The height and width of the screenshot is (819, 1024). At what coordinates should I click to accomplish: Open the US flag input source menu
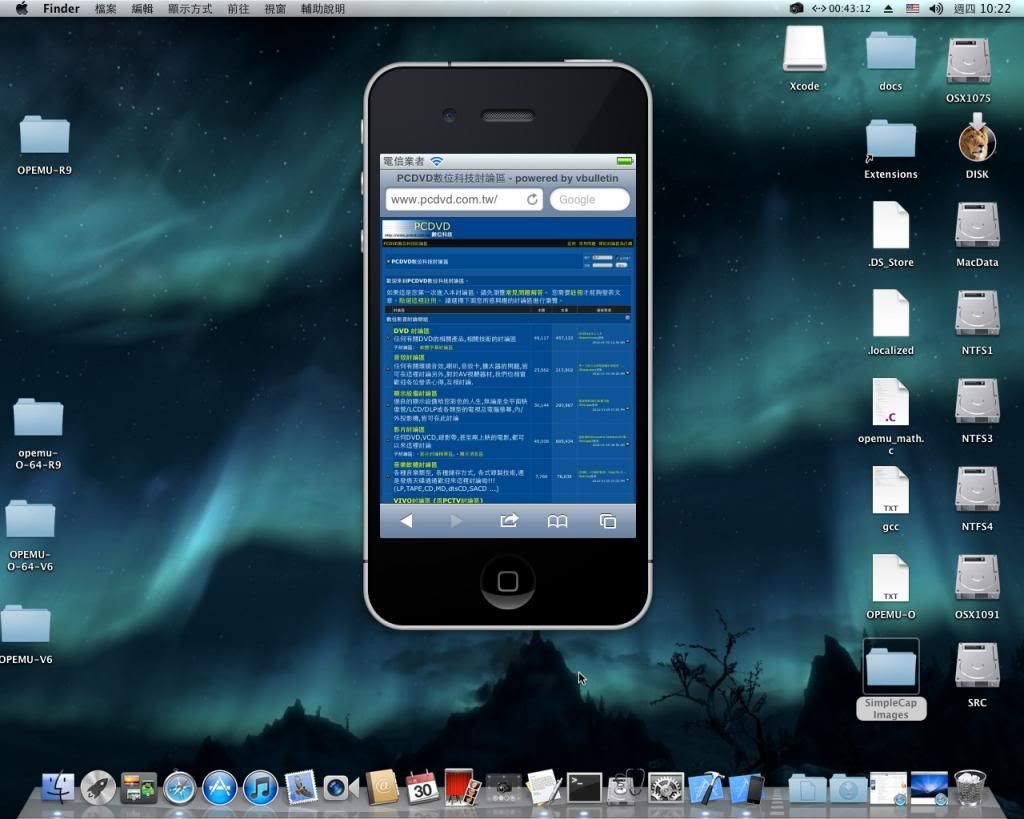[912, 8]
